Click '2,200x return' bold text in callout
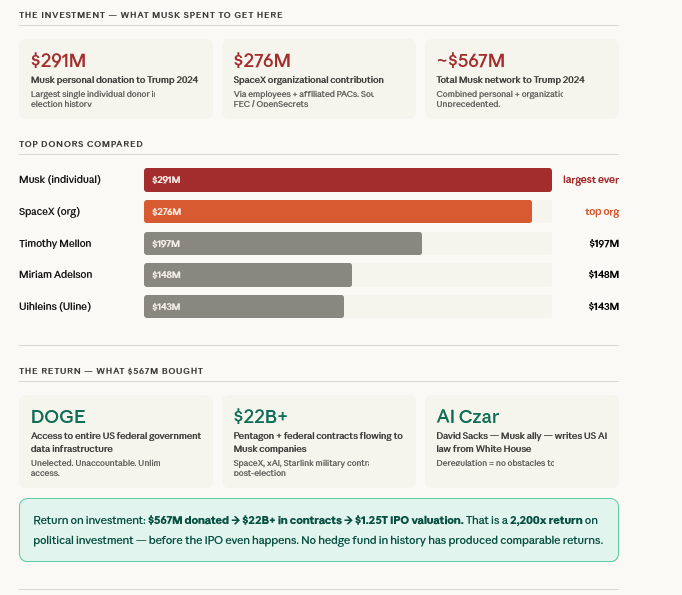This screenshot has height=595, width=682. (546, 520)
